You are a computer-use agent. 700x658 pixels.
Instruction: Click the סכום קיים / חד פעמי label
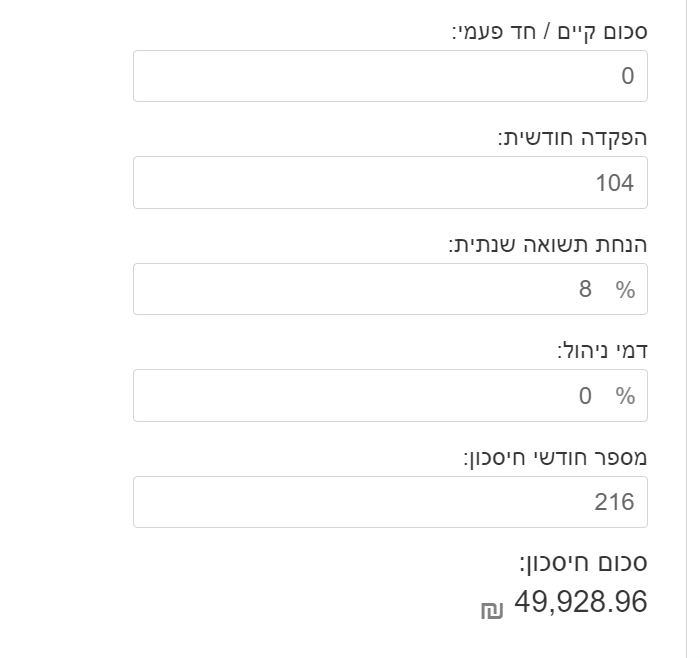coord(549,31)
